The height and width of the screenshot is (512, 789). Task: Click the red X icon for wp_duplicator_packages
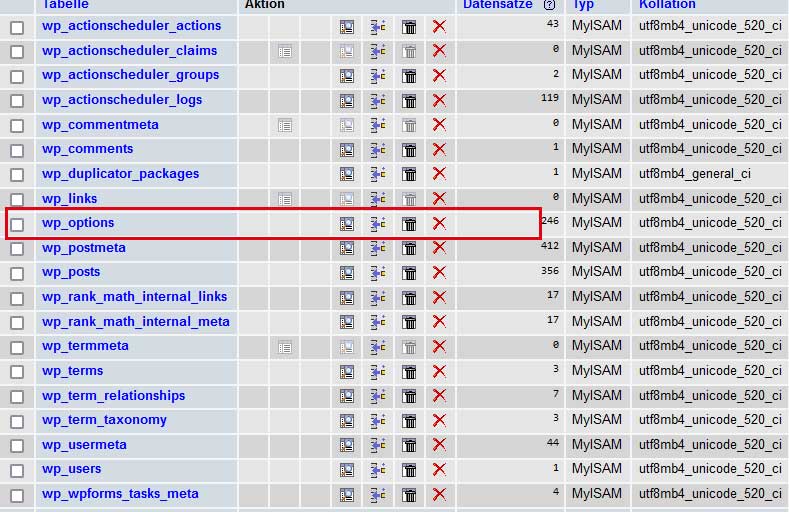(439, 174)
